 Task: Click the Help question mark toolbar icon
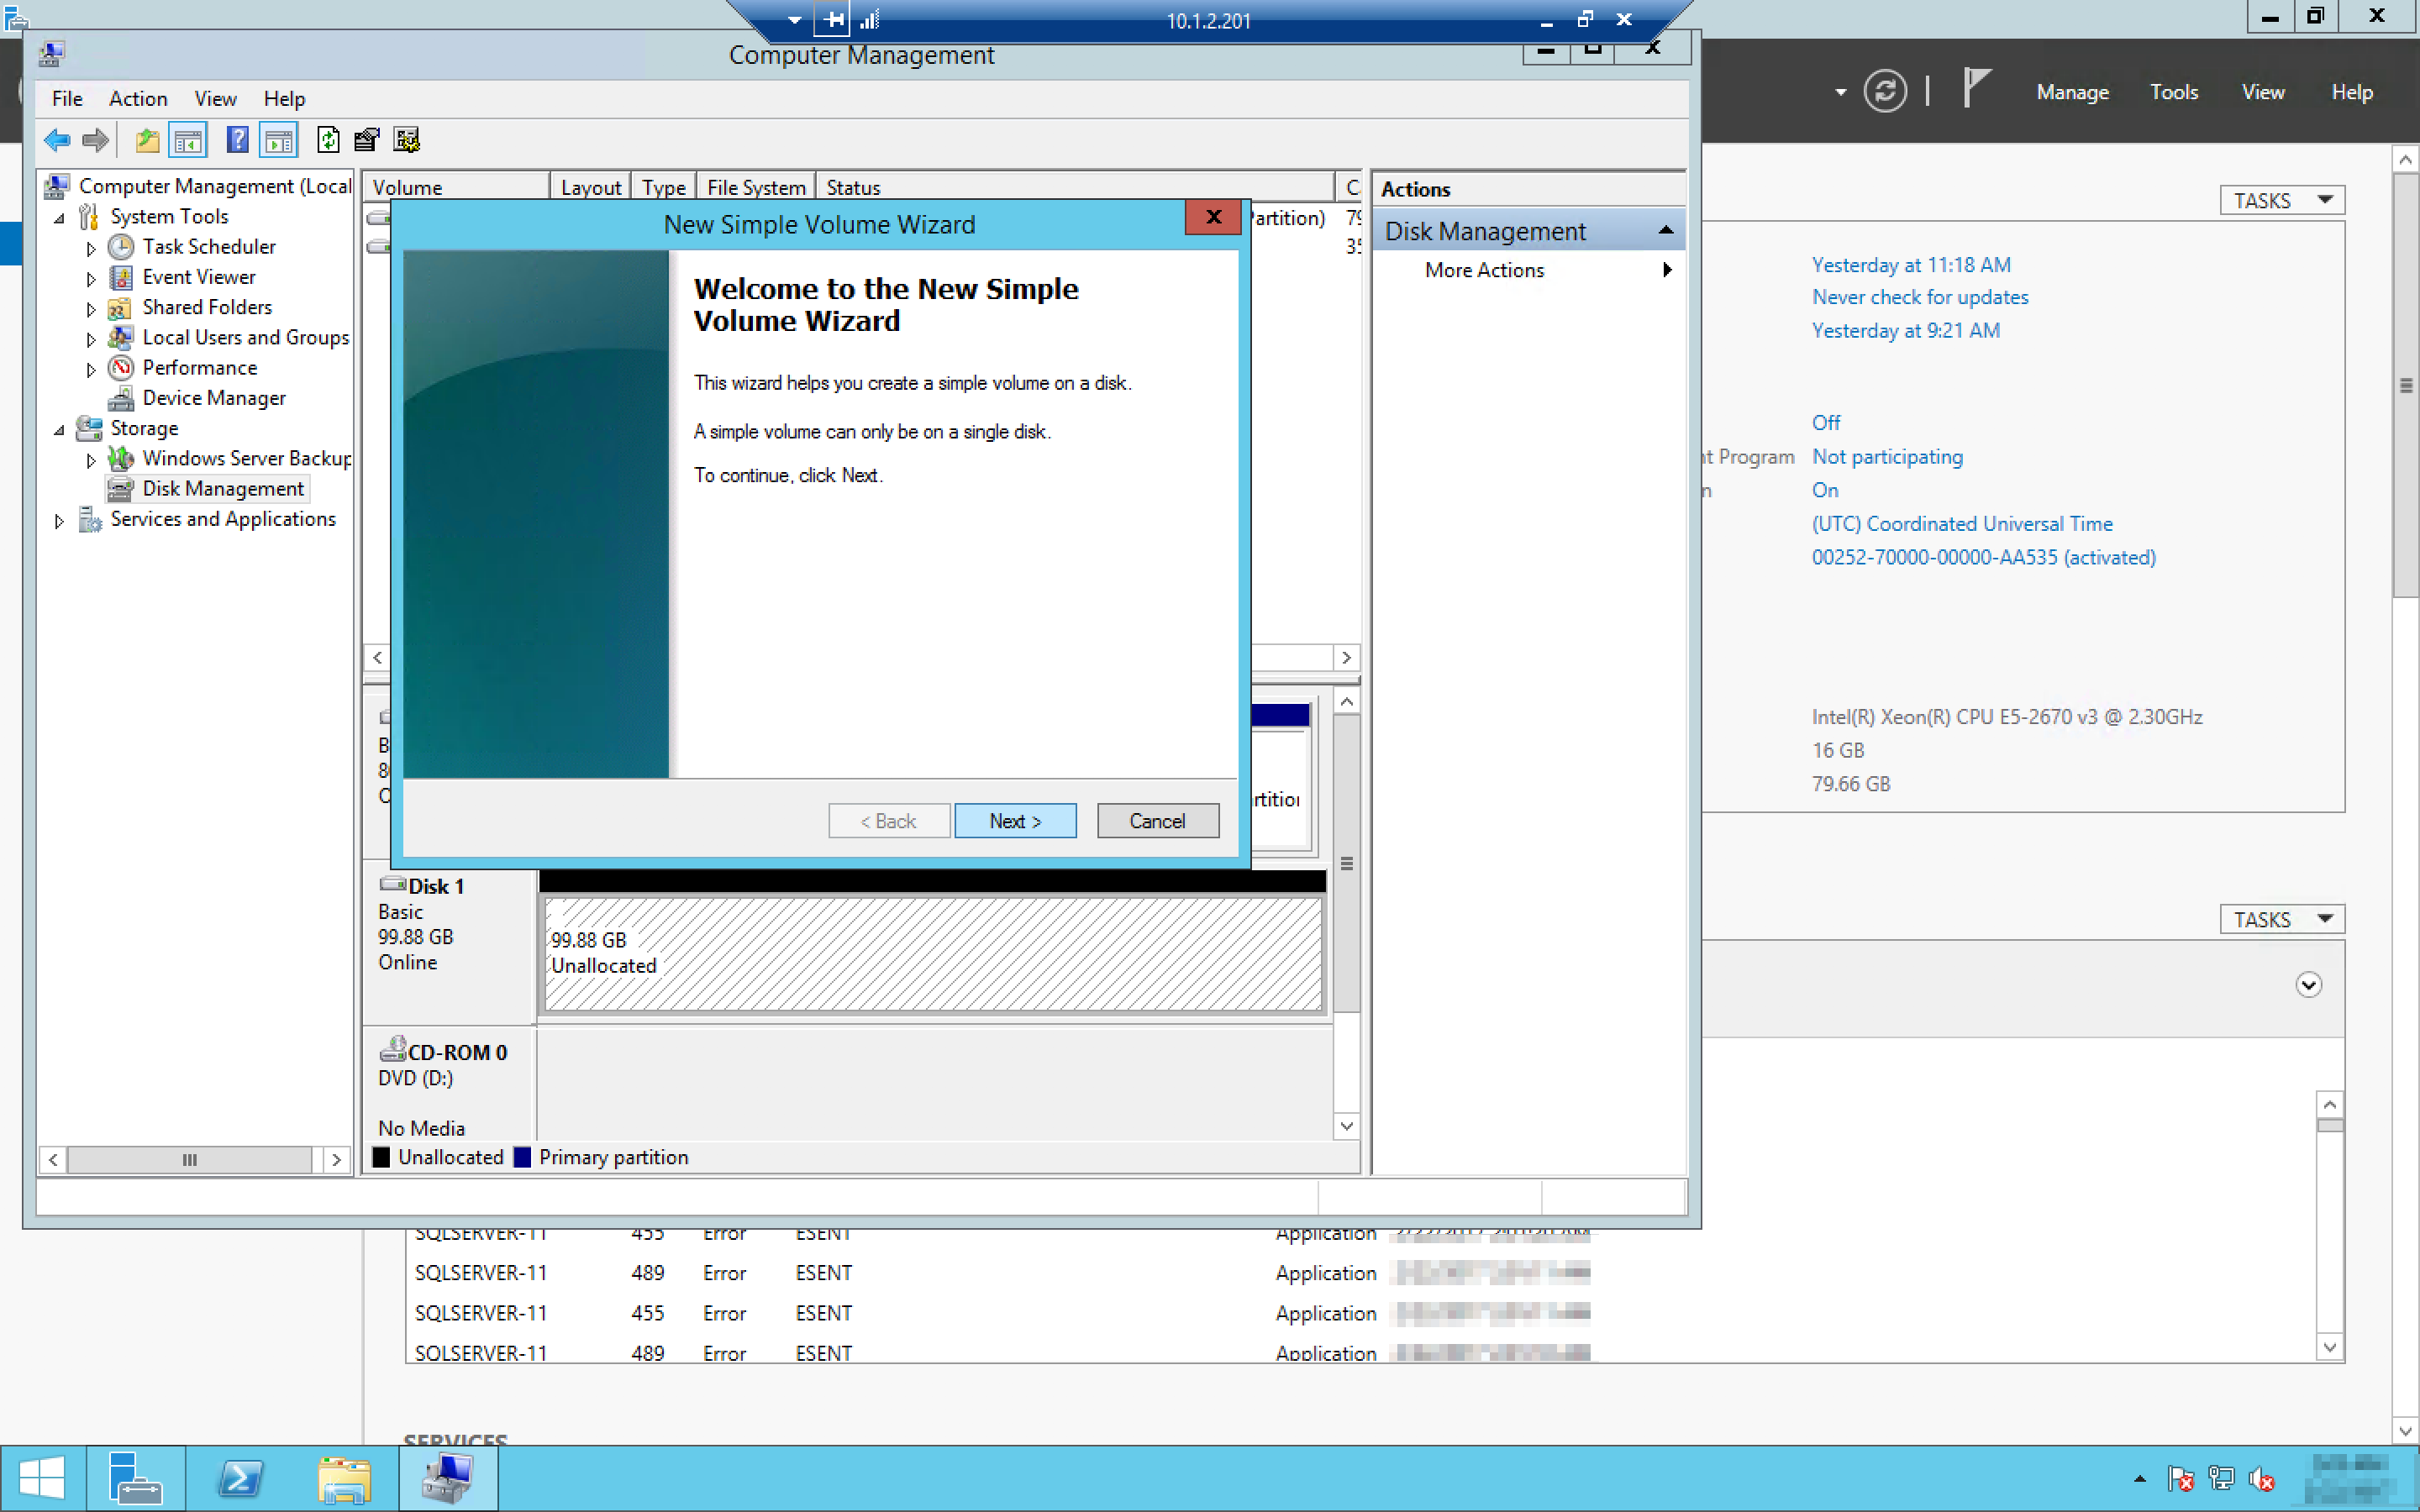point(237,140)
